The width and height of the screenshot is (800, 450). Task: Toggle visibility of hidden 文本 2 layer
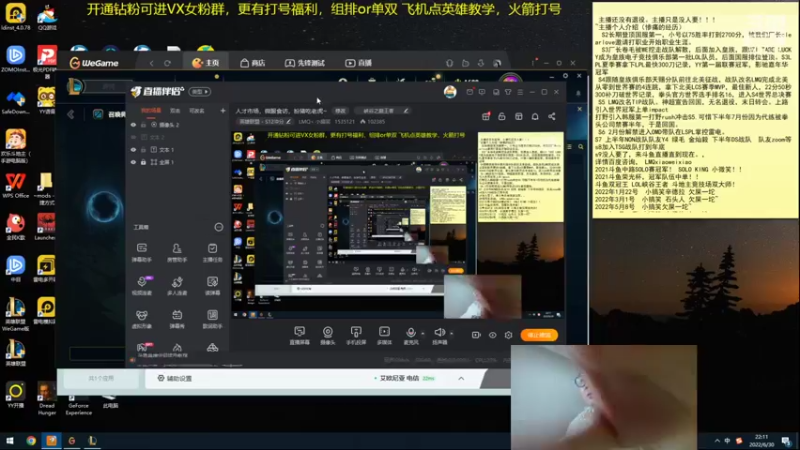[134, 137]
